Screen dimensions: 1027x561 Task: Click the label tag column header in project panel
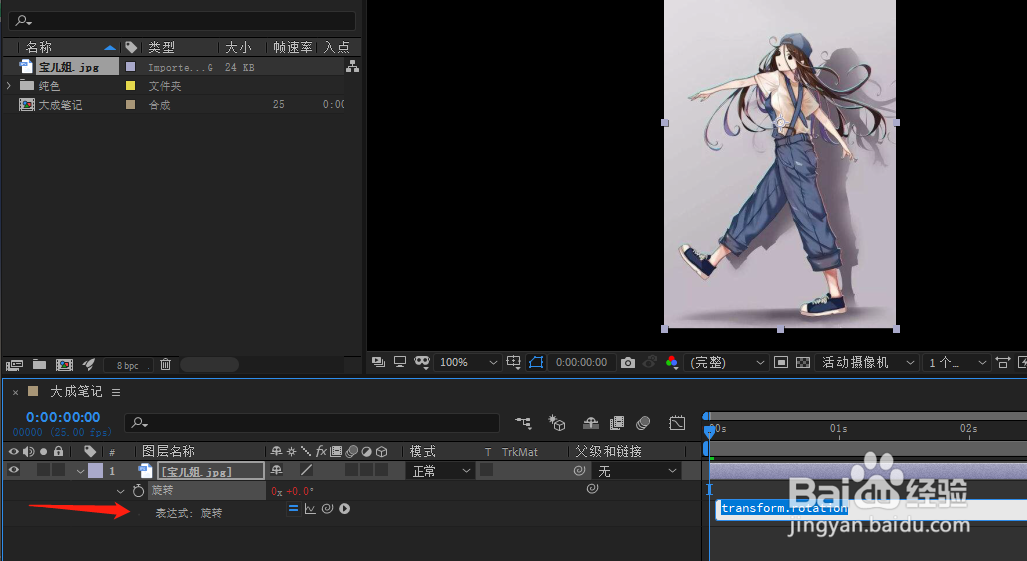coord(131,47)
